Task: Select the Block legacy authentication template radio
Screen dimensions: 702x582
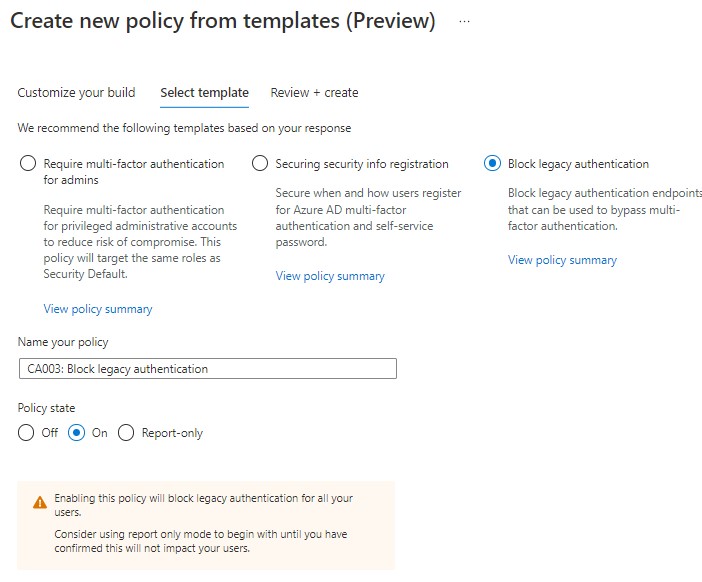Action: (492, 164)
